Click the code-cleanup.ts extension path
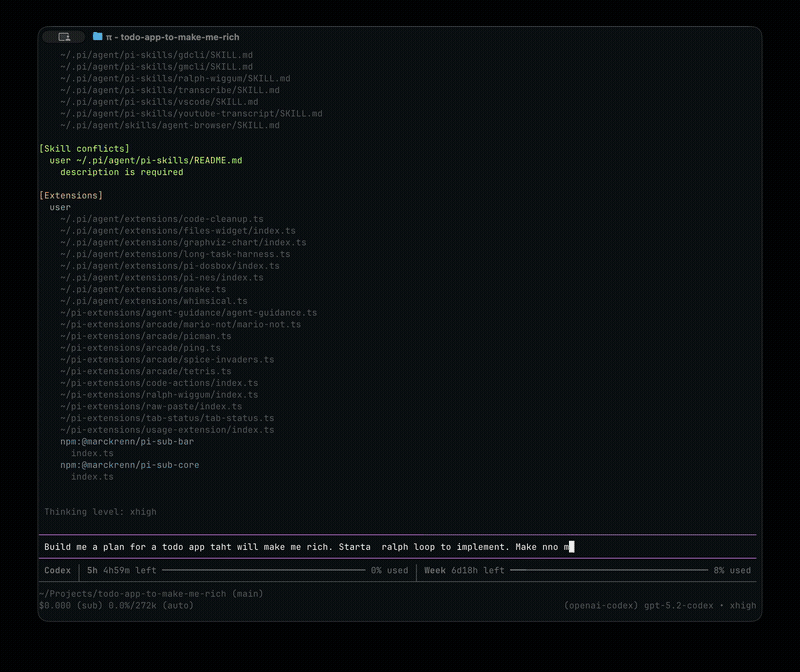 [x=162, y=219]
